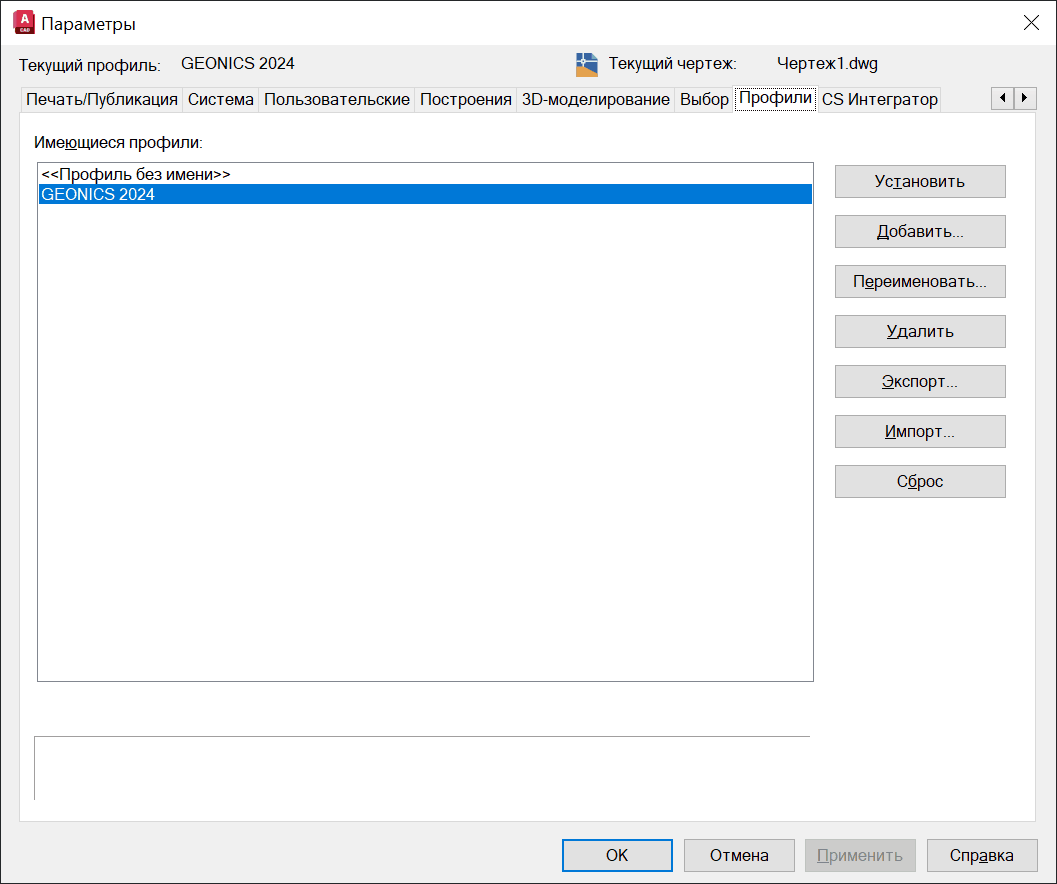Close the Параметры dialog window
The height and width of the screenshot is (884, 1057).
pos(1031,23)
